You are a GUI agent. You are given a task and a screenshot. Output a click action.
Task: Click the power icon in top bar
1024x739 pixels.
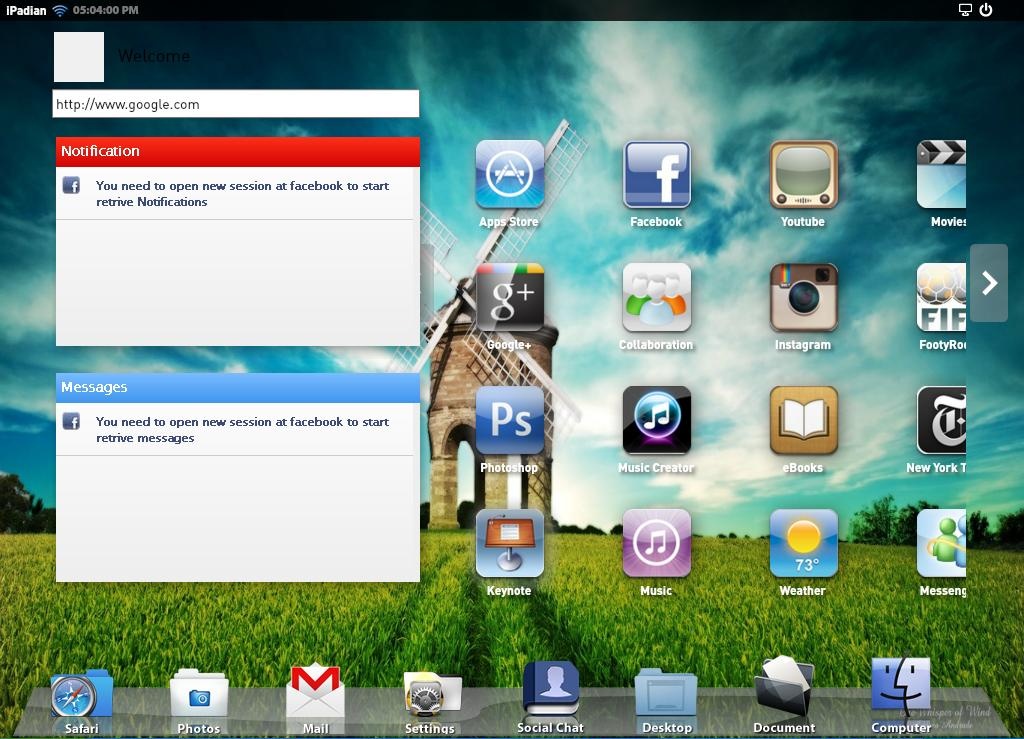pos(986,10)
